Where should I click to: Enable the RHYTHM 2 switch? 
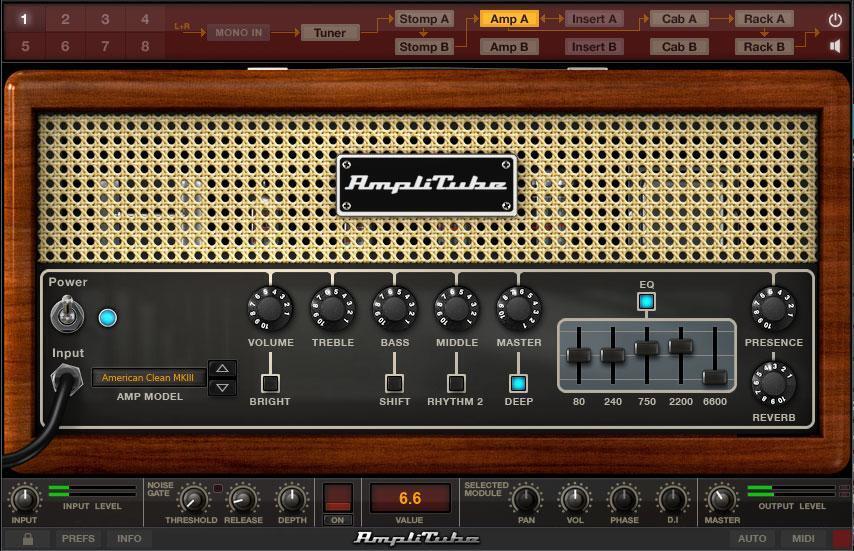coord(456,383)
